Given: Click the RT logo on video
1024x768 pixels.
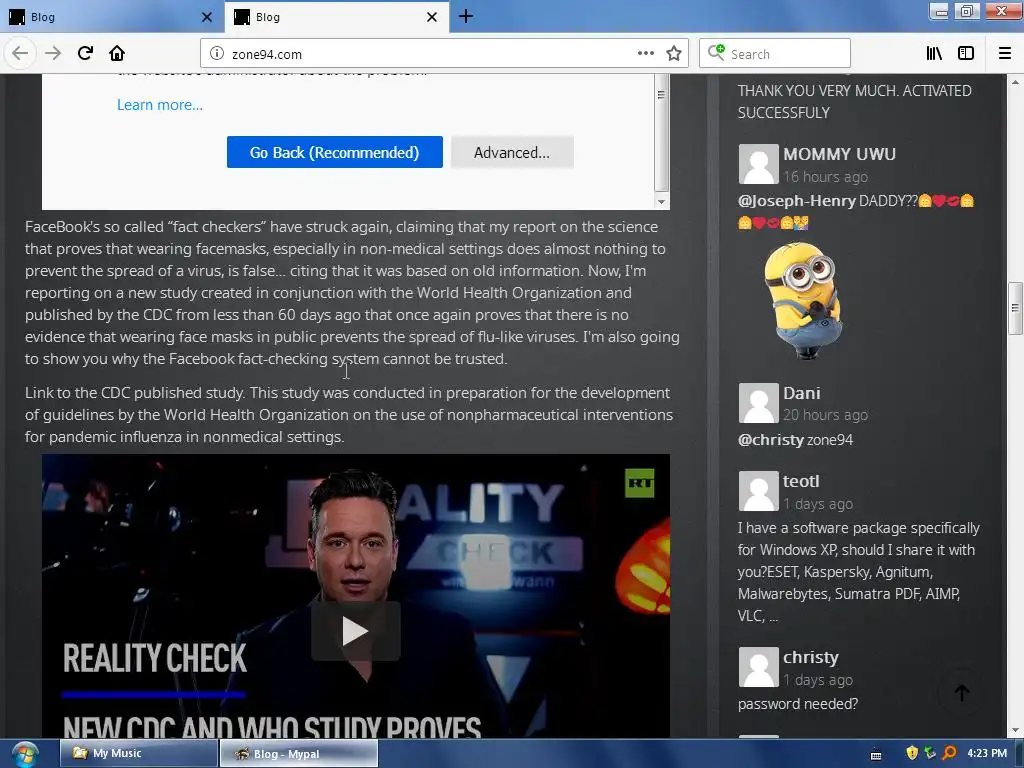Looking at the screenshot, I should (x=639, y=483).
